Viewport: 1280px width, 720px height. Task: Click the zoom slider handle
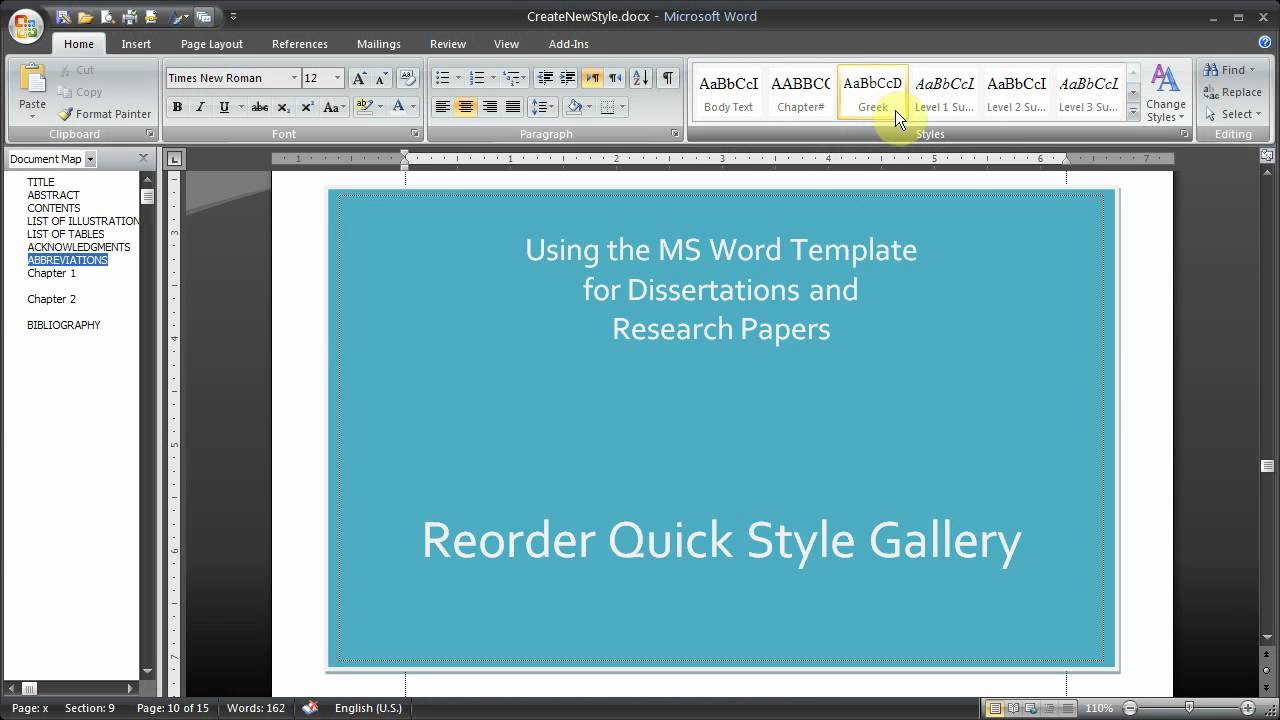pos(1189,708)
